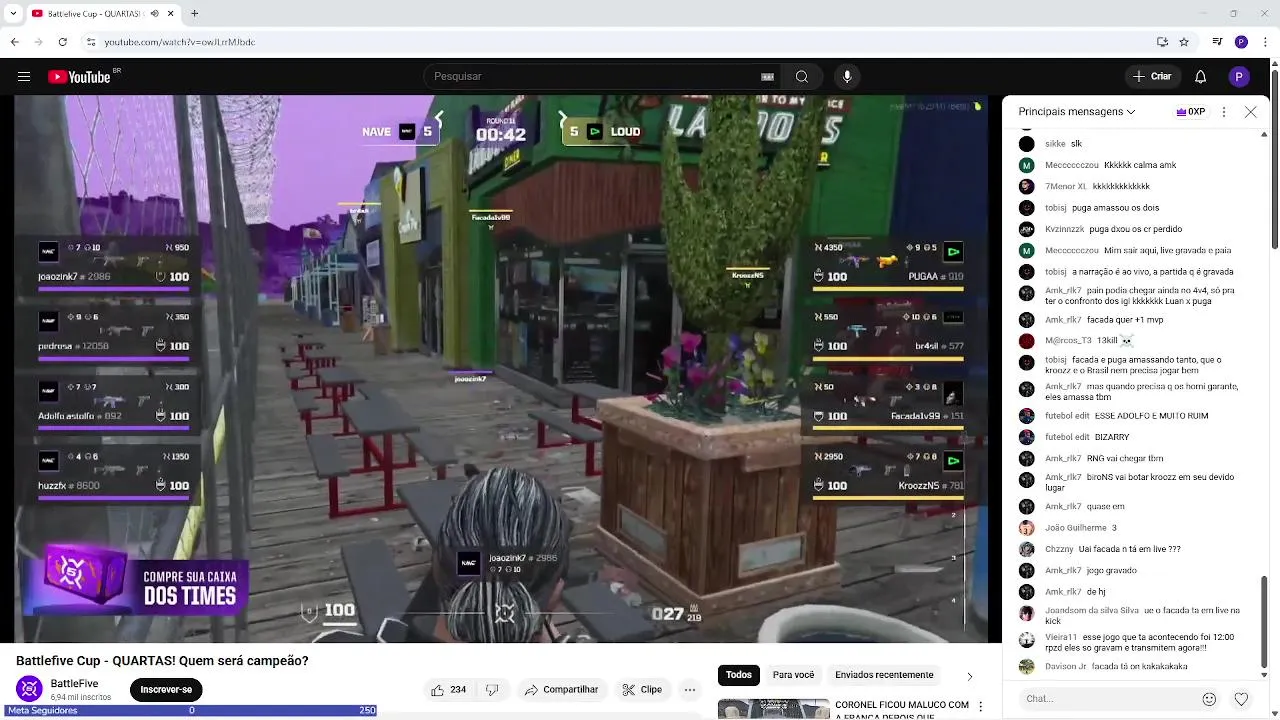Expand Principais mensagens chat dropdown

[x=1076, y=112]
